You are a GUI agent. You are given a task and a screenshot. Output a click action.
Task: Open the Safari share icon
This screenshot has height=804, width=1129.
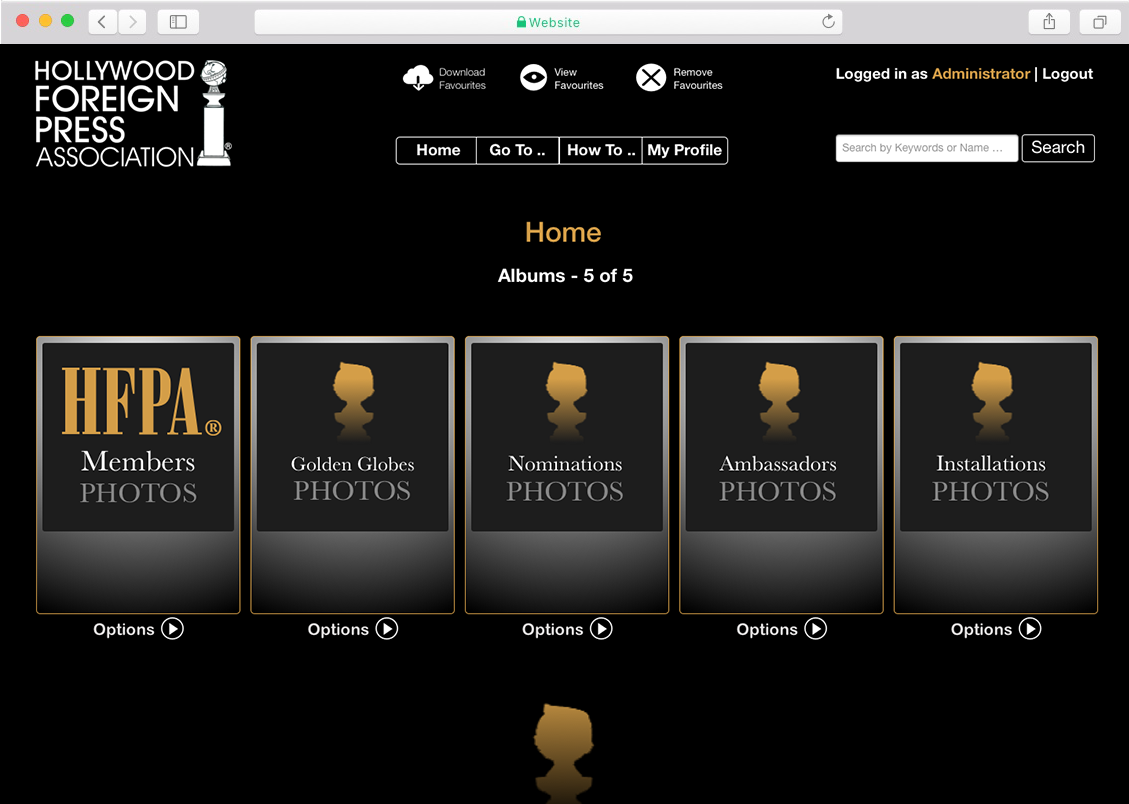point(1049,22)
